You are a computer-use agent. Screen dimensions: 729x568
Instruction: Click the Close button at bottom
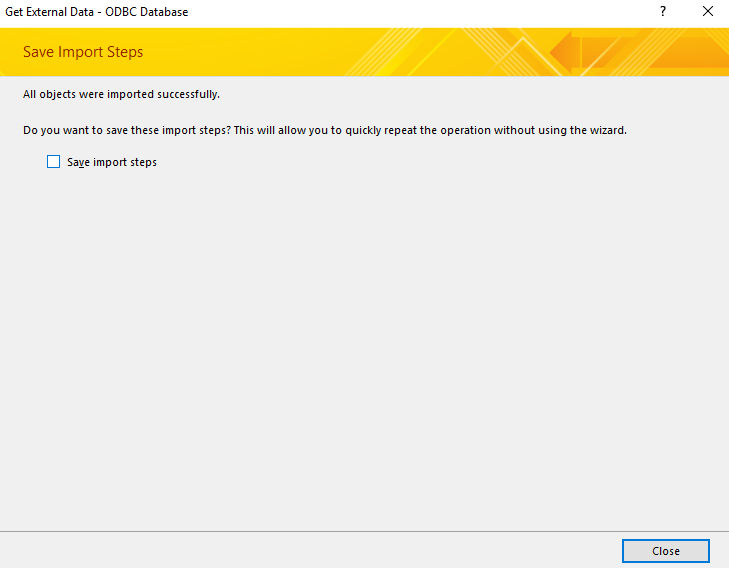click(x=665, y=551)
